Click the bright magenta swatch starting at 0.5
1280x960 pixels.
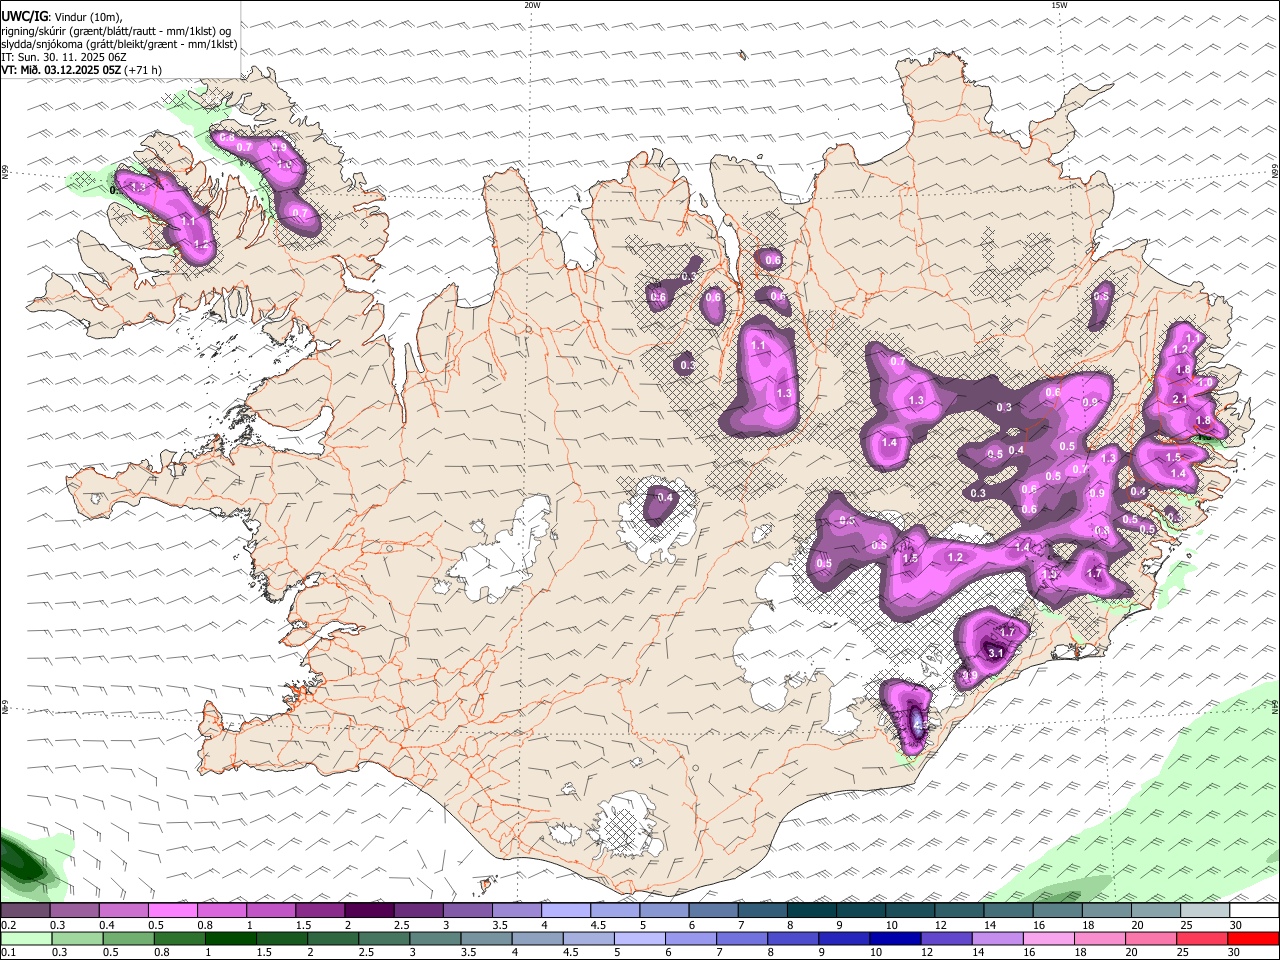pyautogui.click(x=172, y=911)
